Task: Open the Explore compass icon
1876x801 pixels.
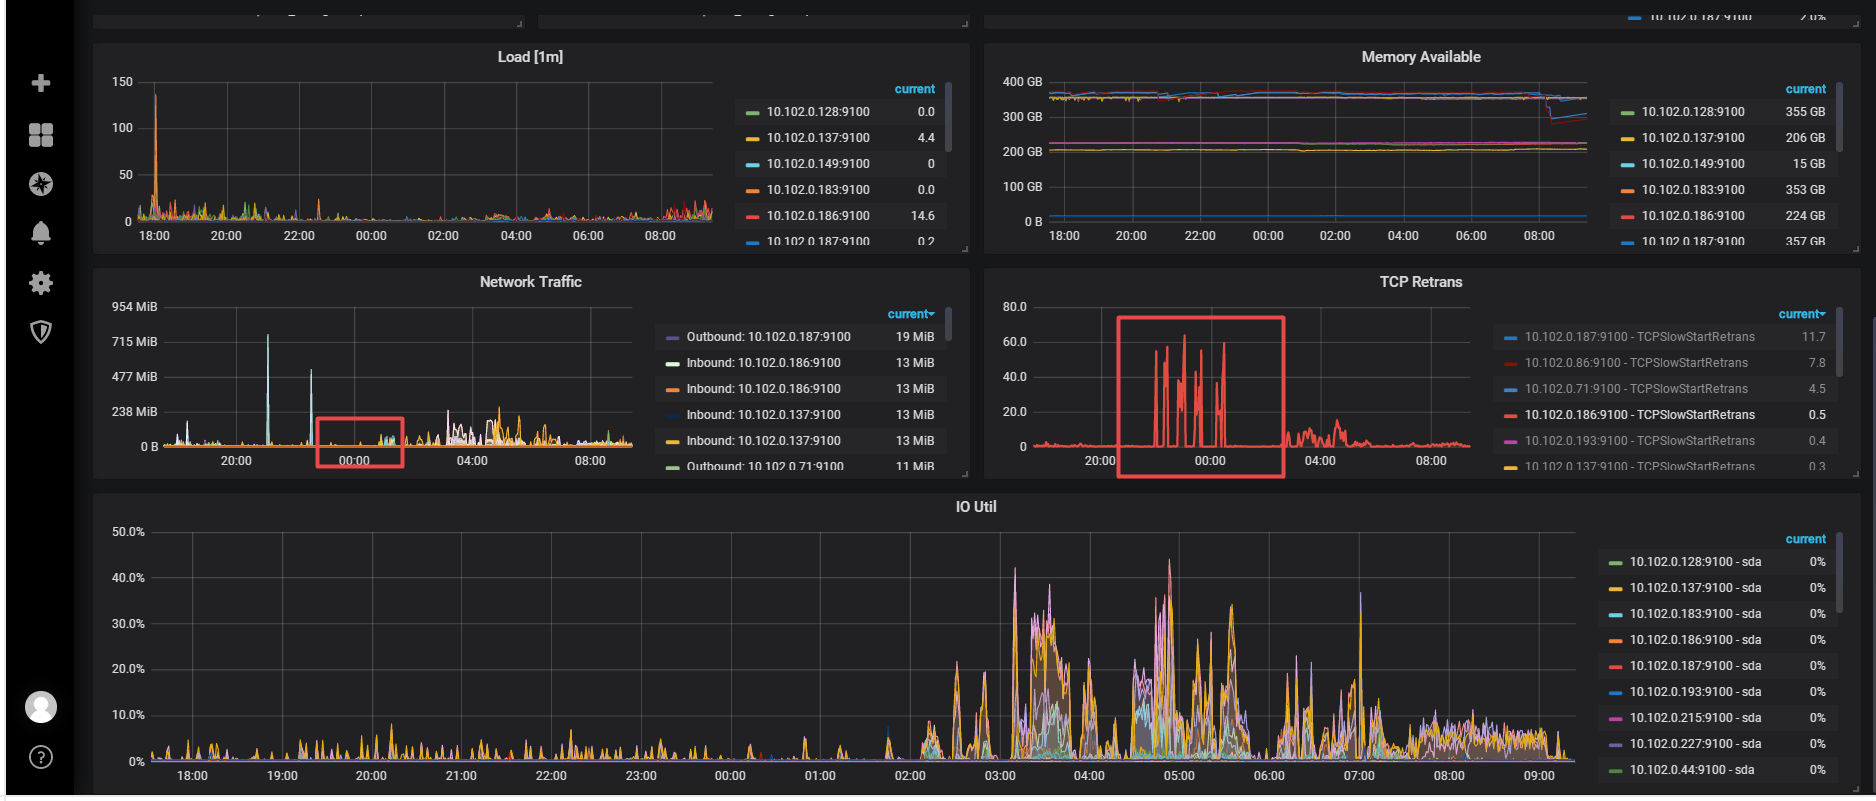Action: (41, 184)
